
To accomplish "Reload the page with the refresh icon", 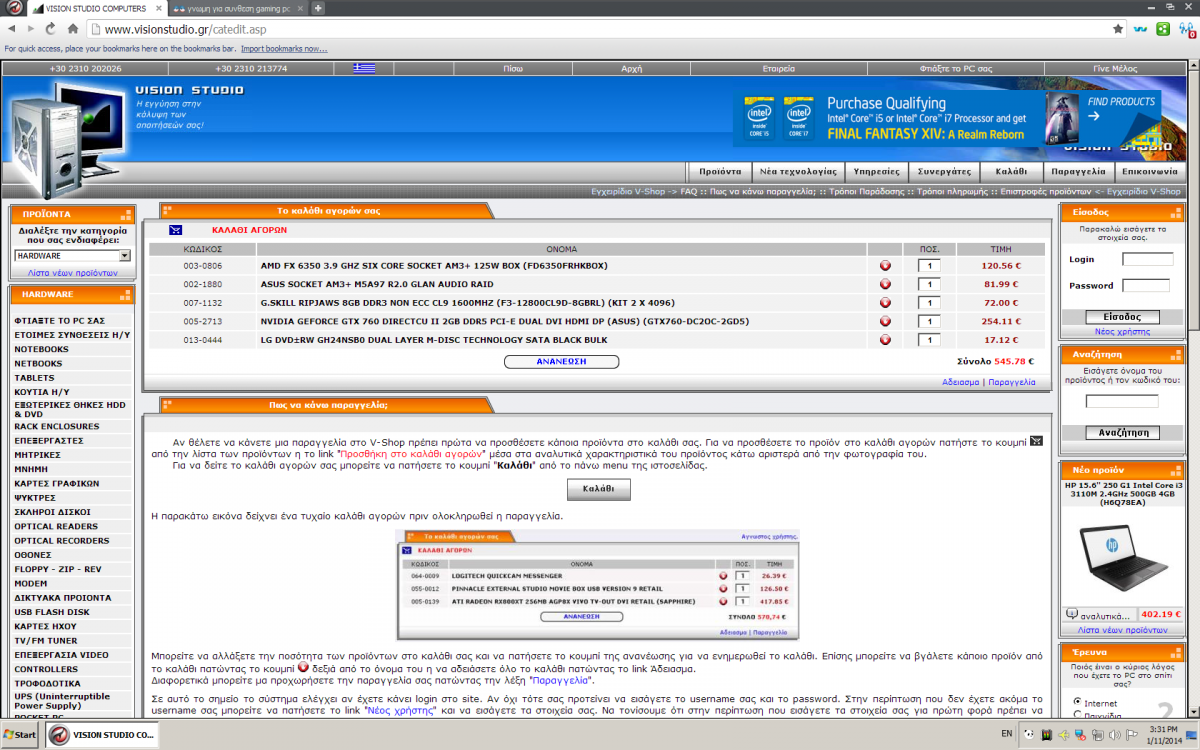I will [53, 29].
